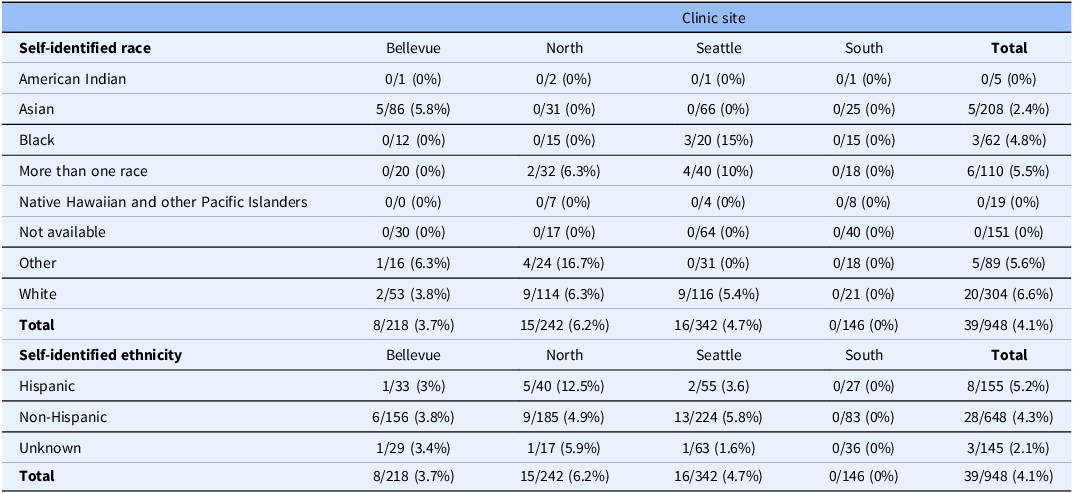Click the Not available row label
Viewport: 1073px width, 493px height.
coord(62,232)
